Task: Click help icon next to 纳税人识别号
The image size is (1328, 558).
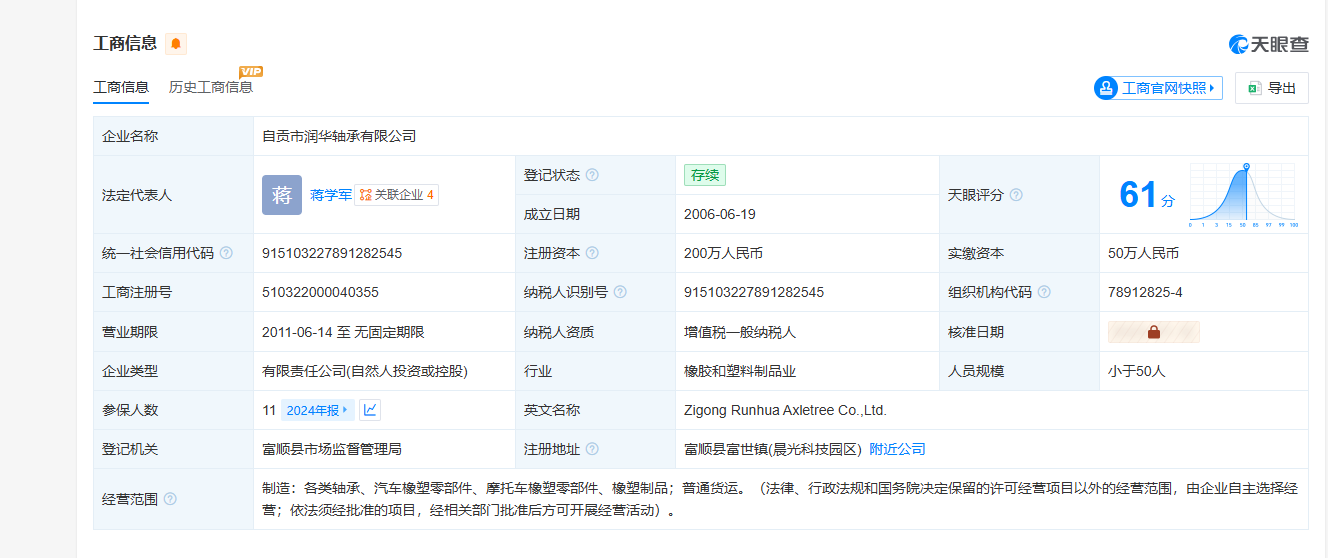Action: (620, 292)
